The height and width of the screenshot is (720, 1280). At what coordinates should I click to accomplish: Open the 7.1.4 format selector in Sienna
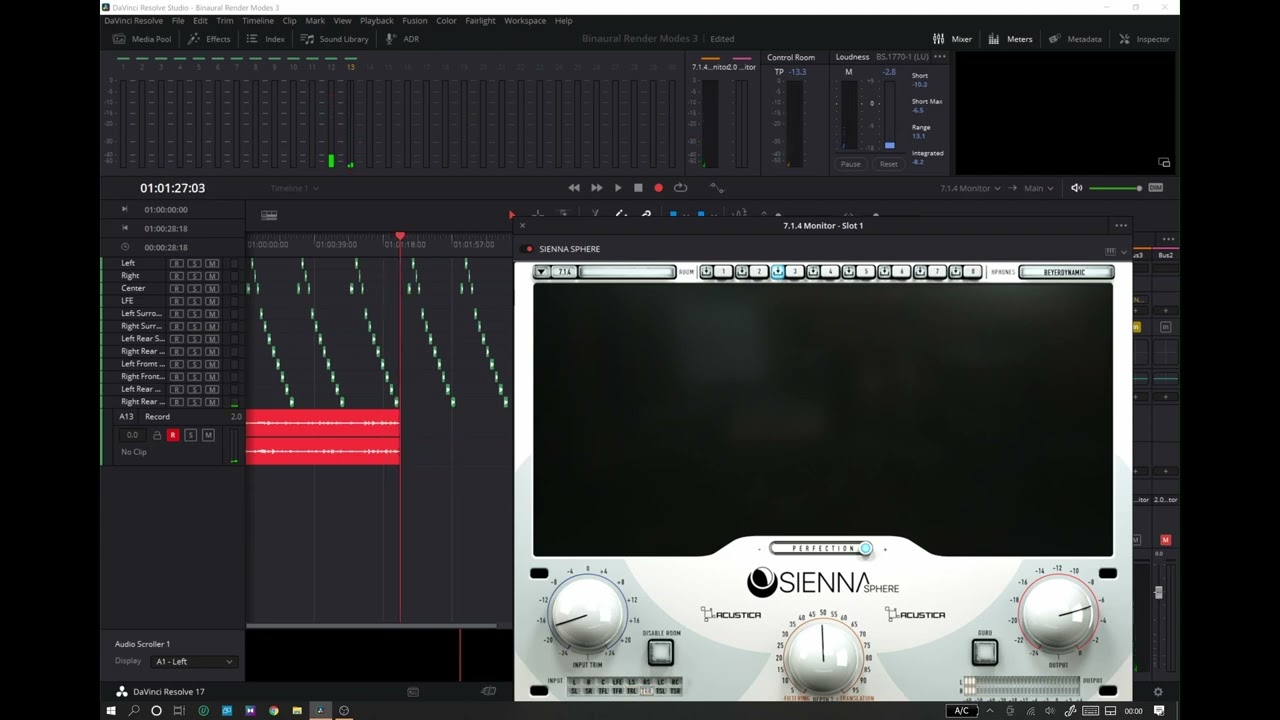point(565,272)
